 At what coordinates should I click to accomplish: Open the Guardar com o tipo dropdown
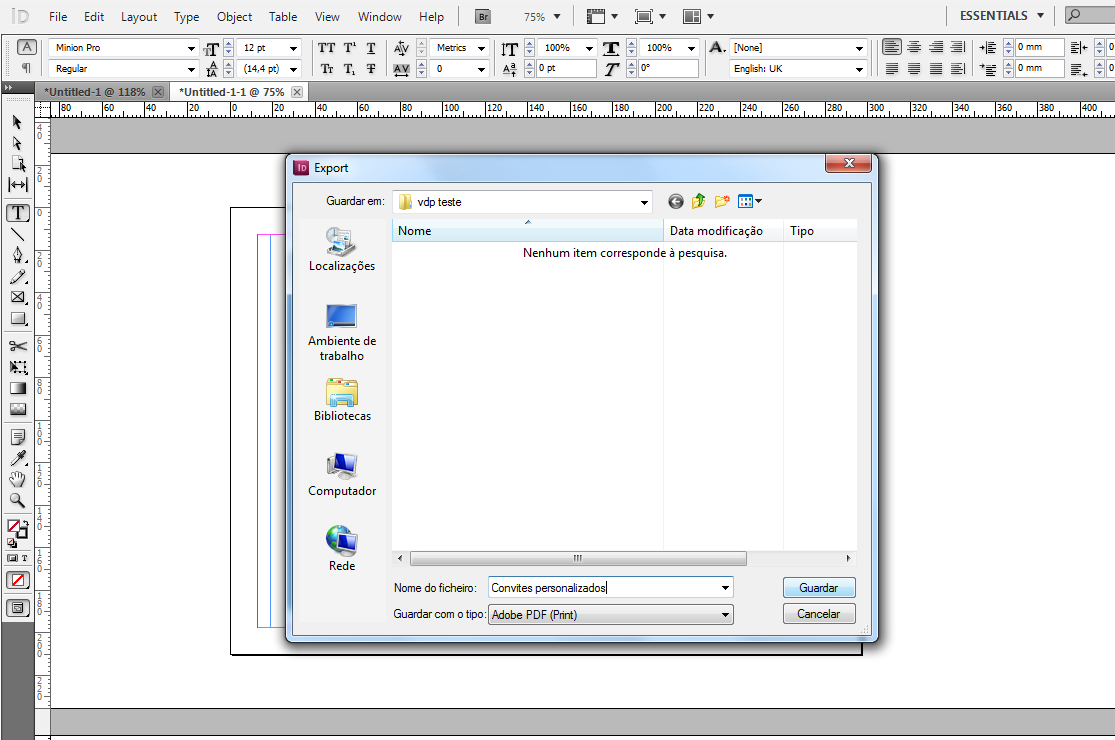click(x=724, y=613)
